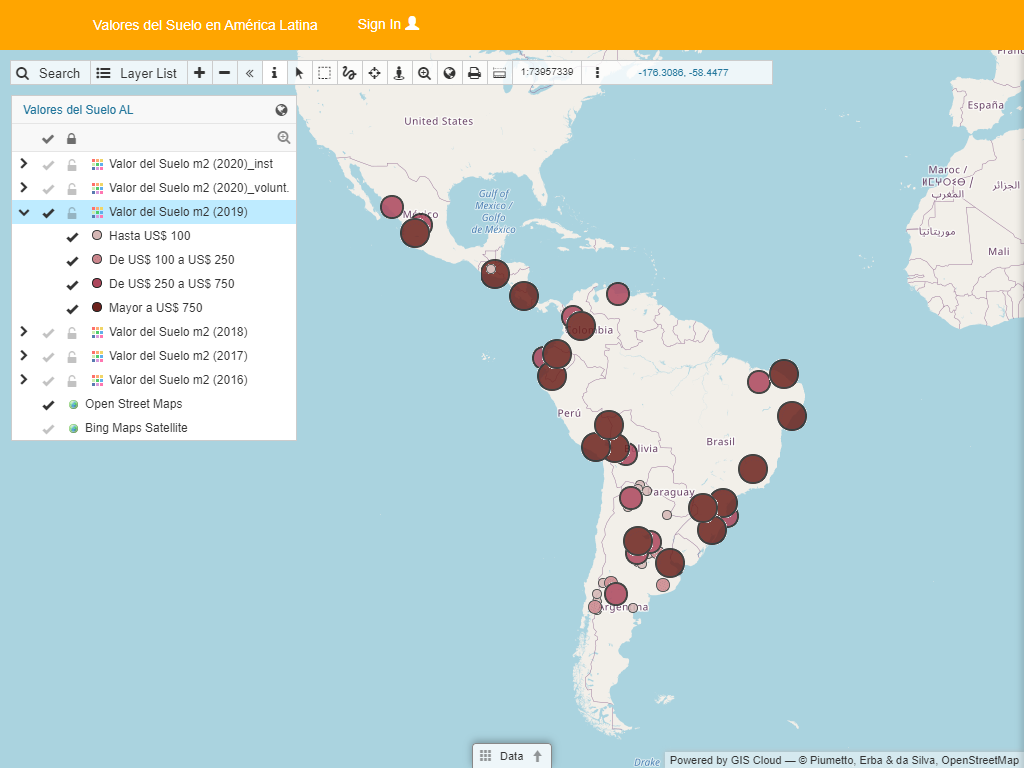Activate the rectangle area selection tool

(x=325, y=73)
